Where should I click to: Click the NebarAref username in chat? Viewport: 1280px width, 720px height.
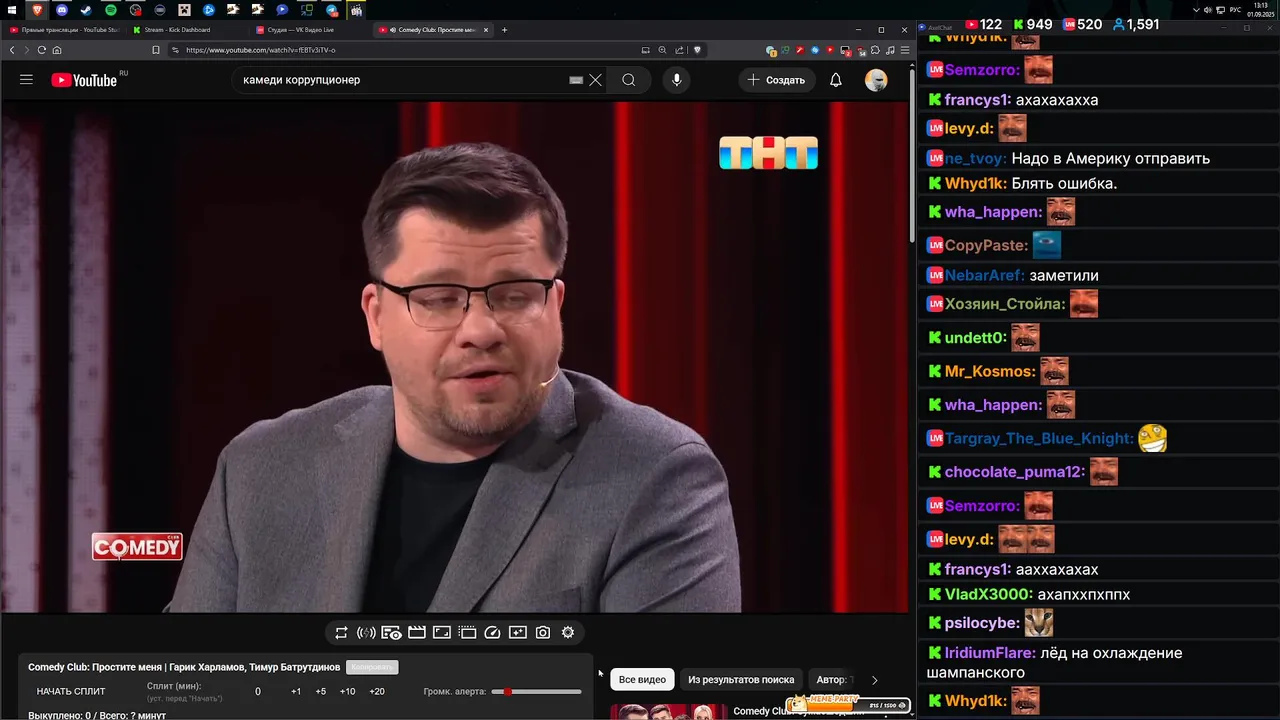point(984,275)
